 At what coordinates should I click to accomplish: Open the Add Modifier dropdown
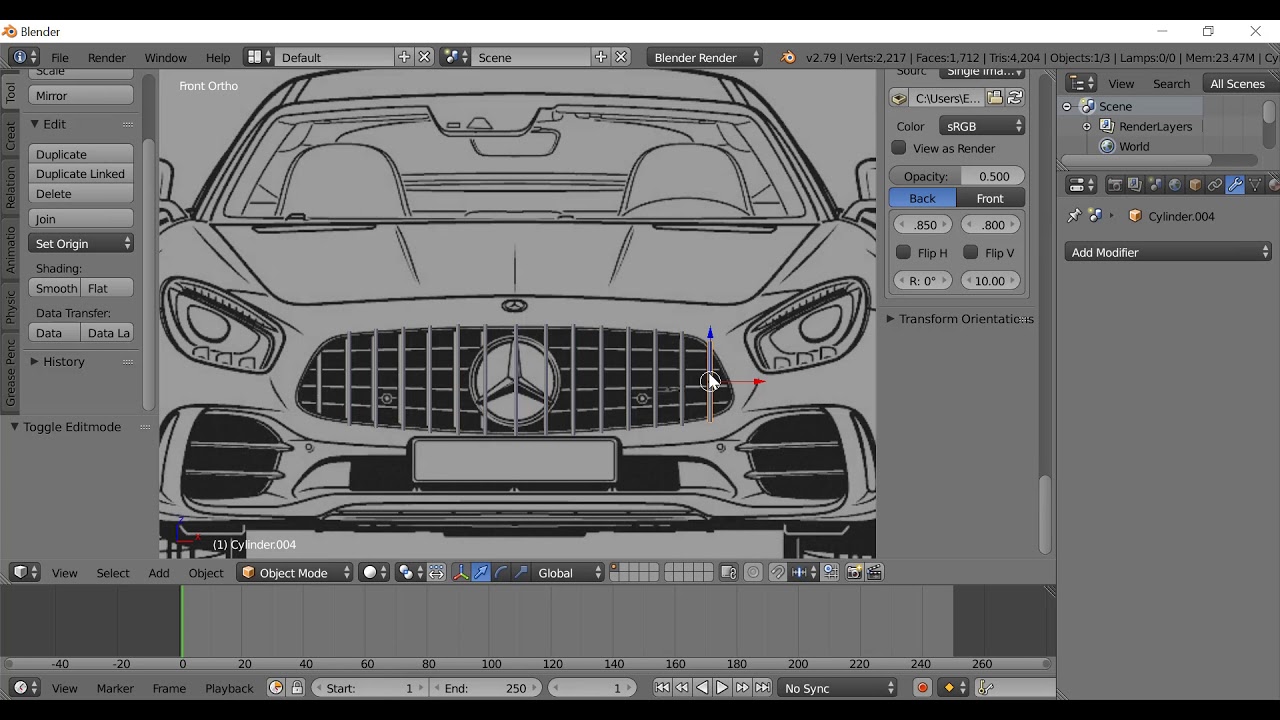[x=1168, y=253]
